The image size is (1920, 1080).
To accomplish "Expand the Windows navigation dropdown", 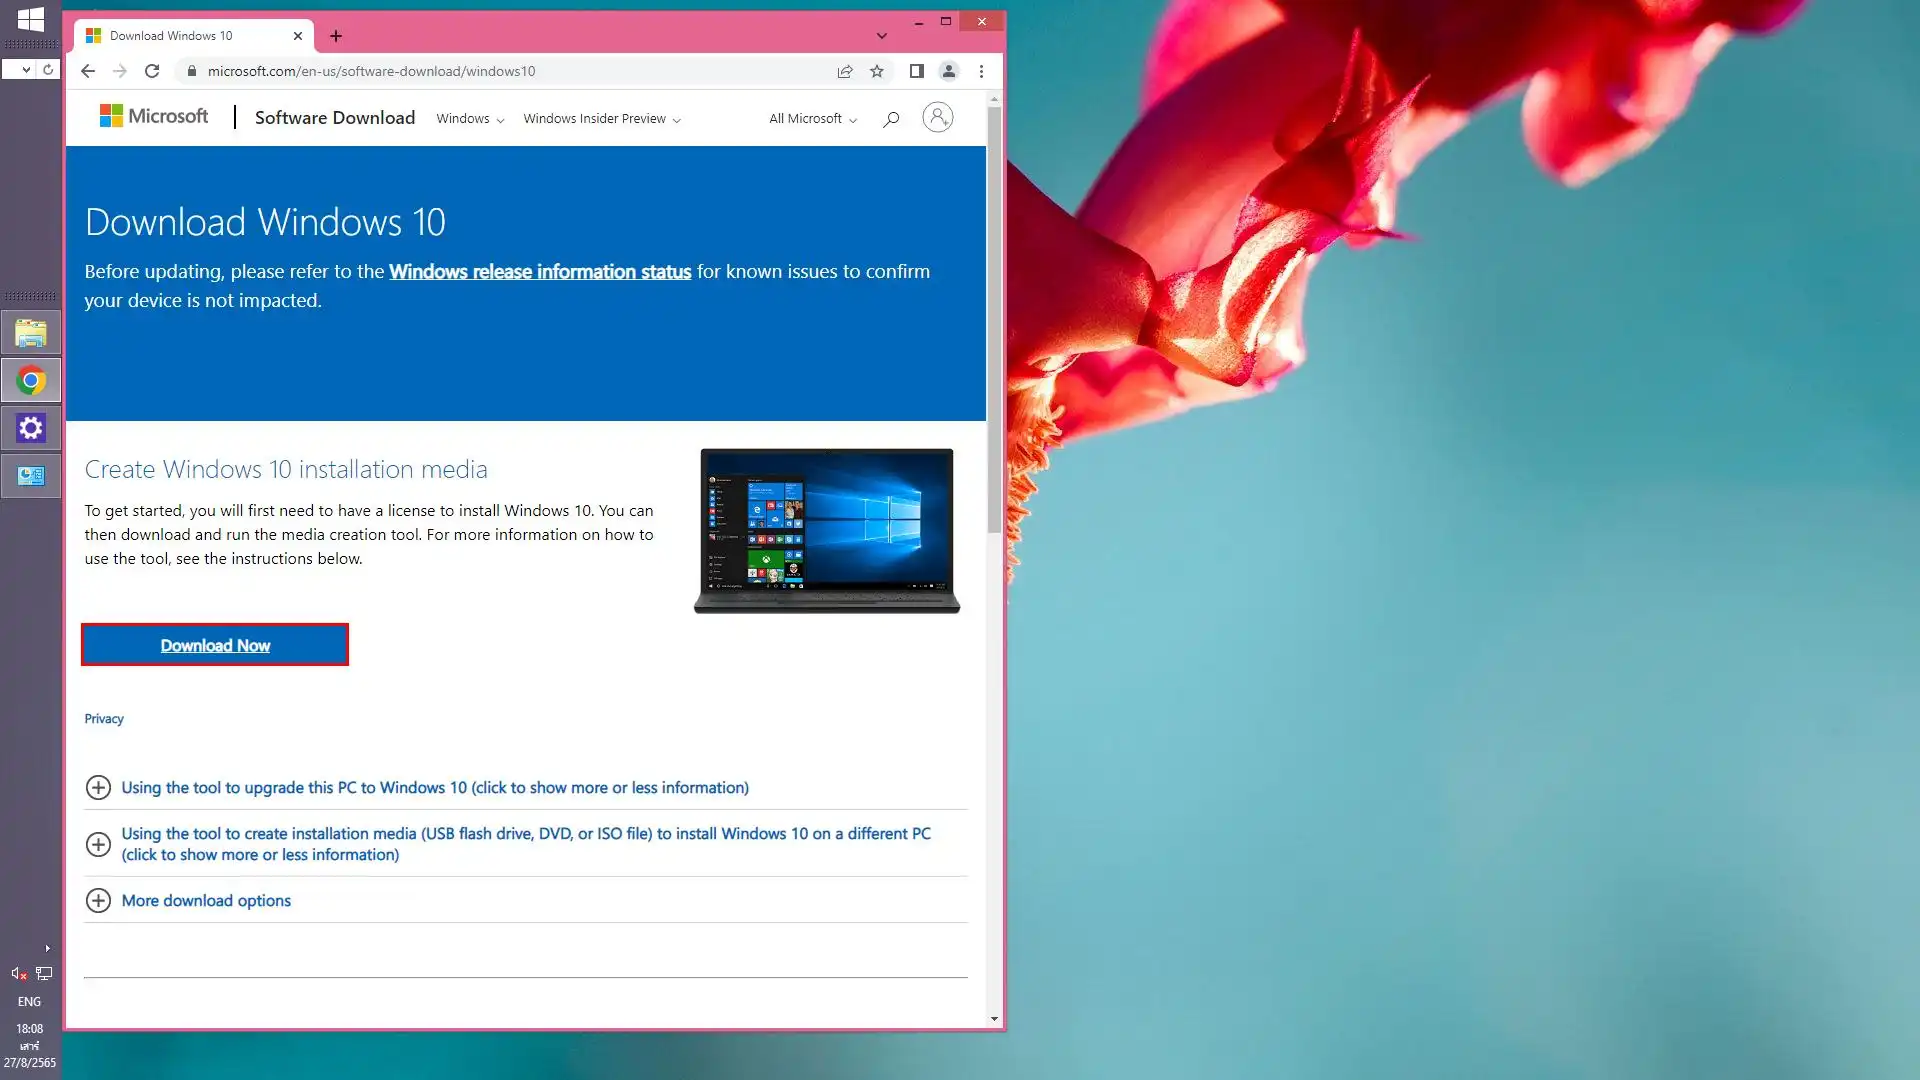I will click(x=470, y=119).
